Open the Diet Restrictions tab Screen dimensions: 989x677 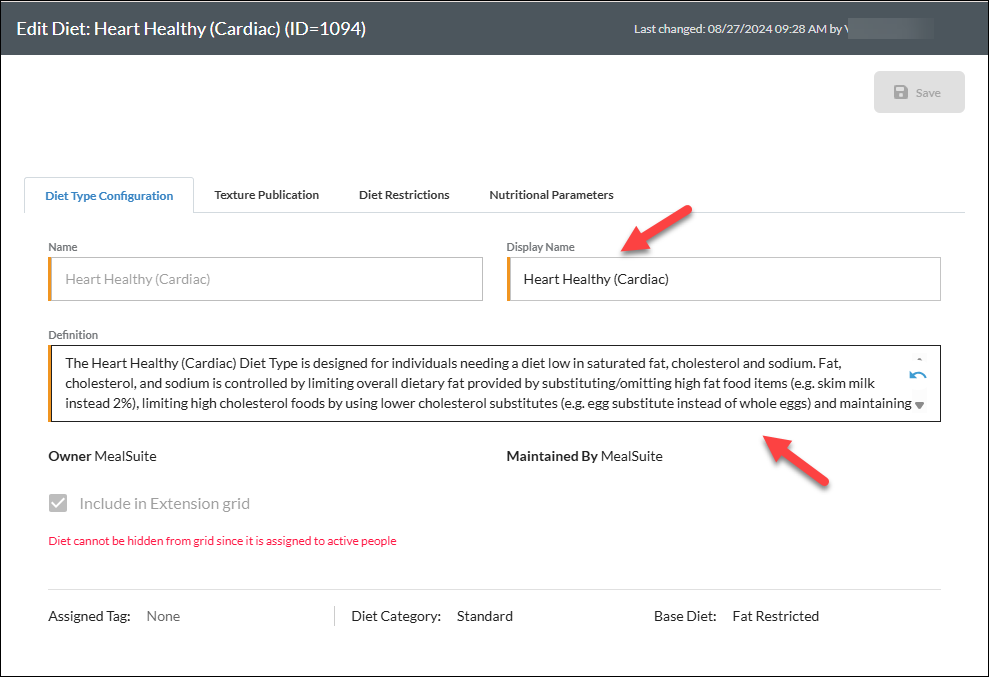(404, 195)
